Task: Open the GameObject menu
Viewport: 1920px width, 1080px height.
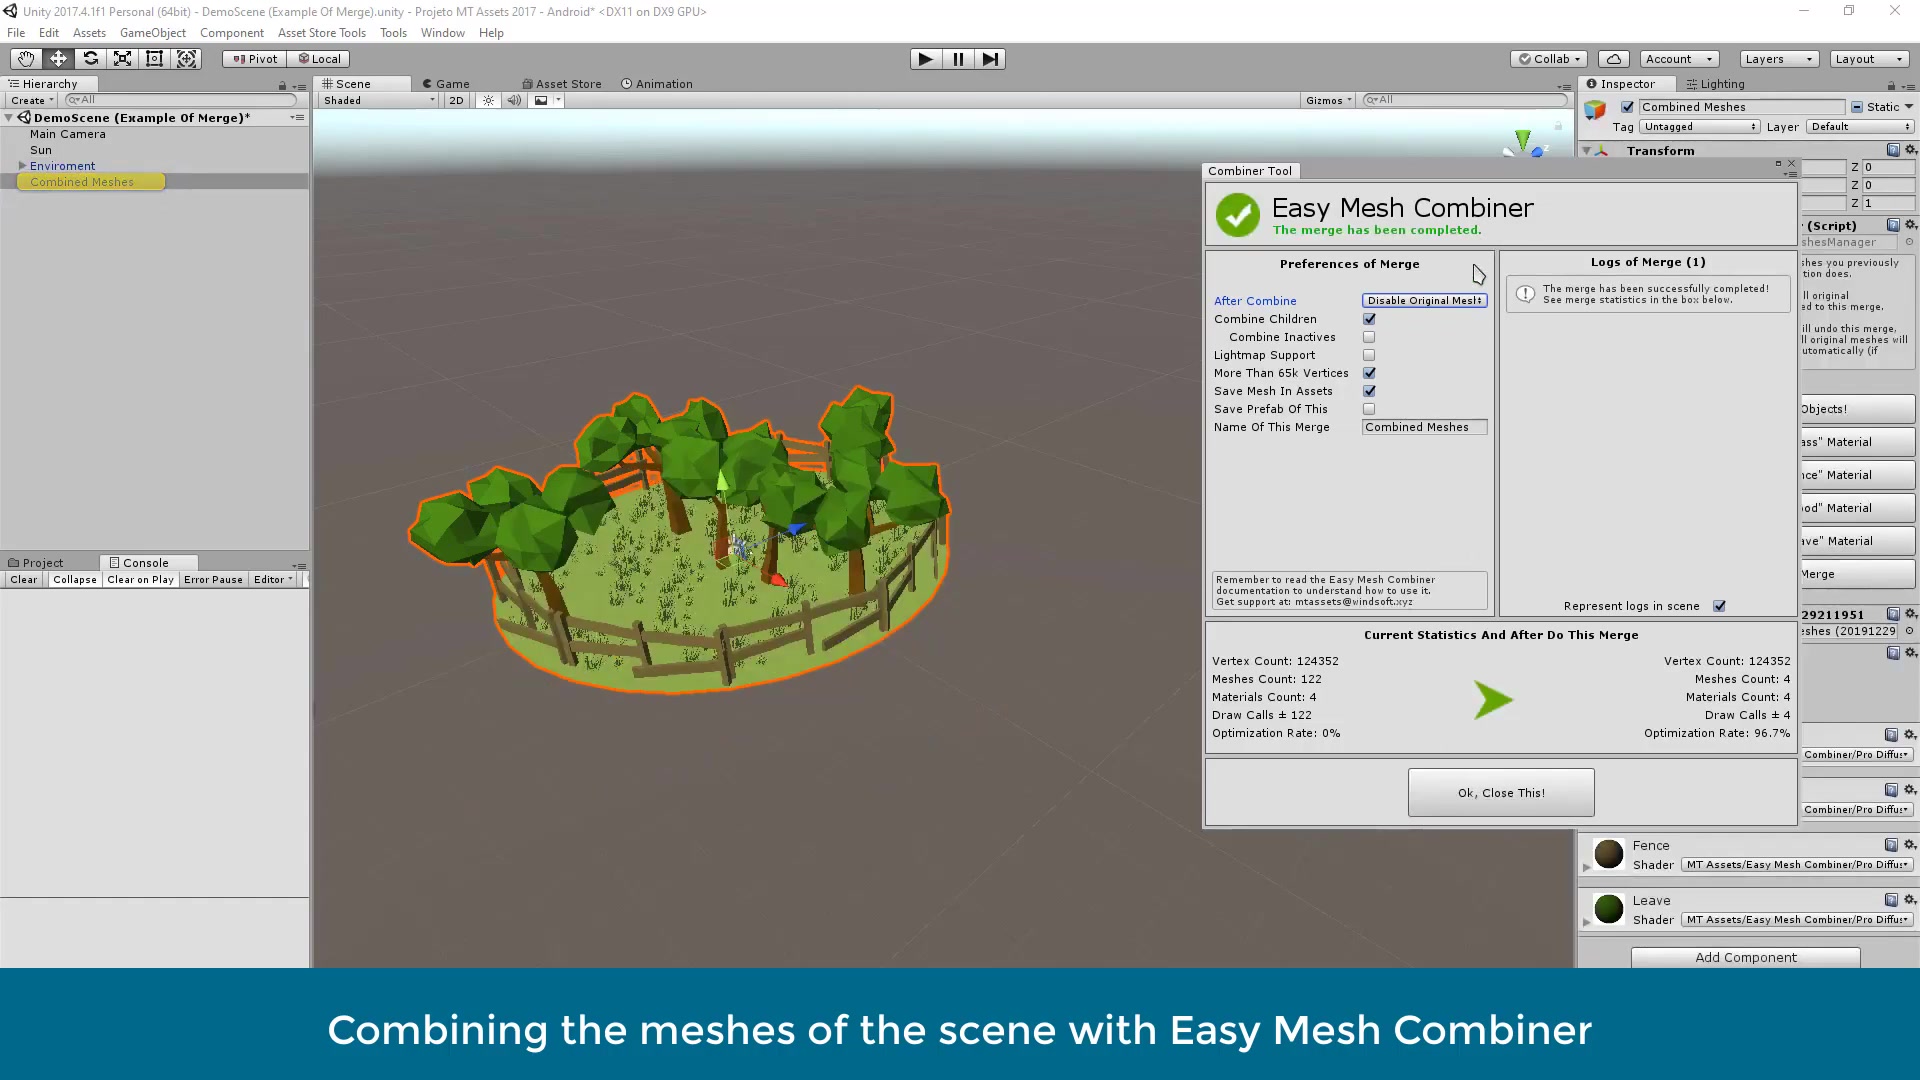Action: pos(153,33)
